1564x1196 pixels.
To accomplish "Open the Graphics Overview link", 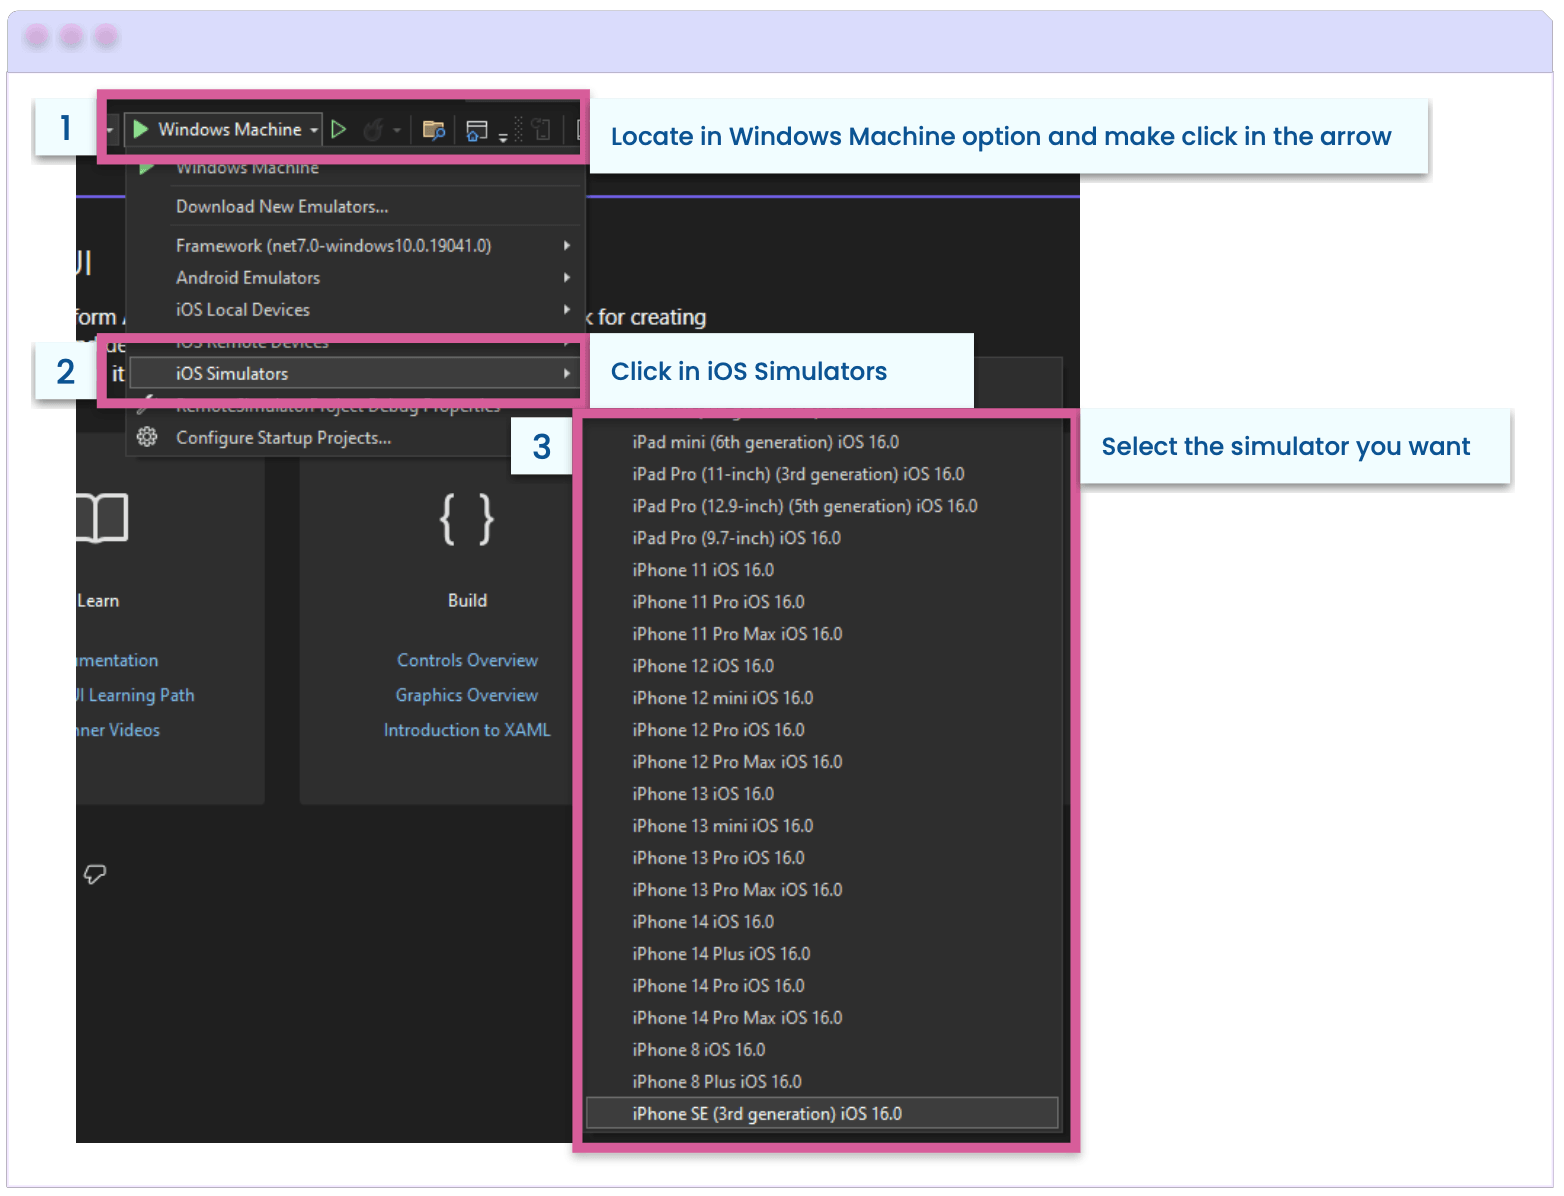I will tap(467, 696).
